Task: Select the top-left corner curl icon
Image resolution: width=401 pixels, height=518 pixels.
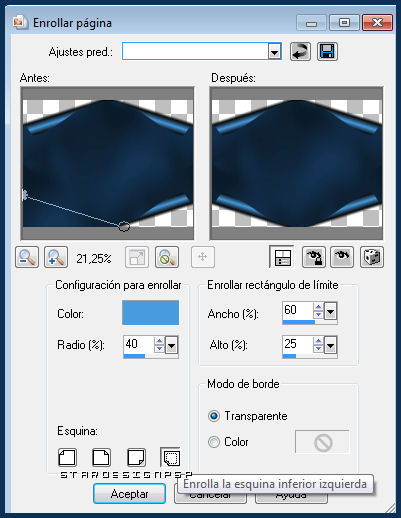Action: click(67, 457)
